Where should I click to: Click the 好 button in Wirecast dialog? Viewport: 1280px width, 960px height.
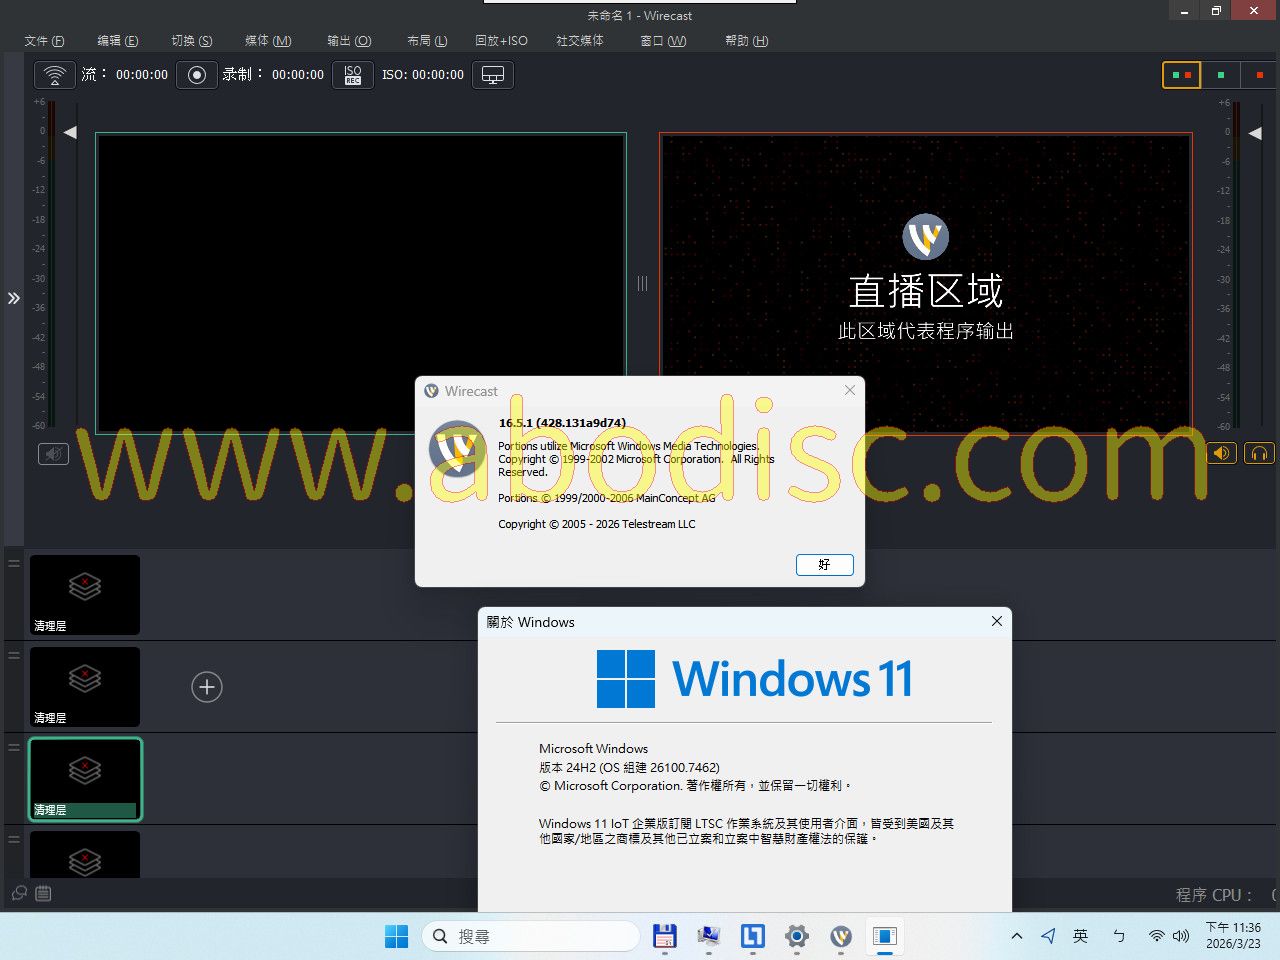pyautogui.click(x=824, y=565)
